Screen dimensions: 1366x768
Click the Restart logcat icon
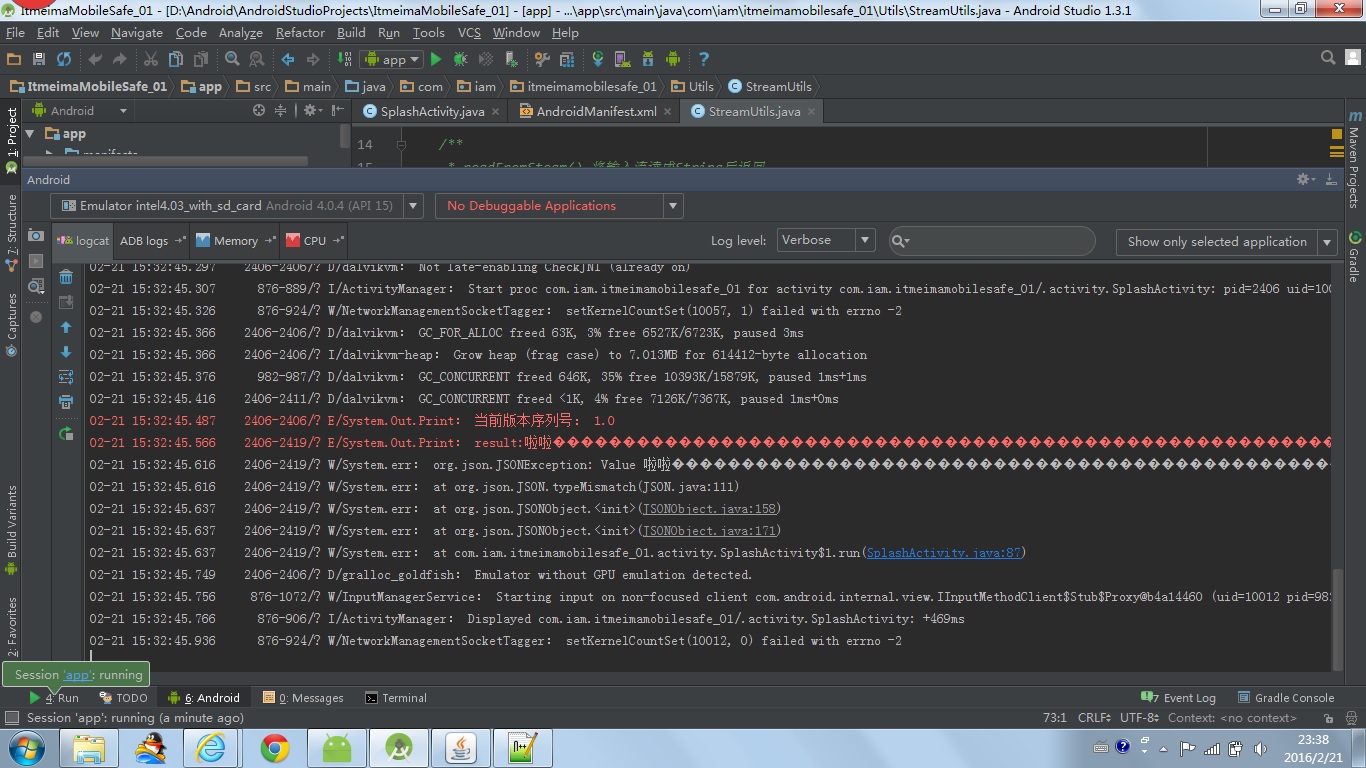pyautogui.click(x=66, y=433)
